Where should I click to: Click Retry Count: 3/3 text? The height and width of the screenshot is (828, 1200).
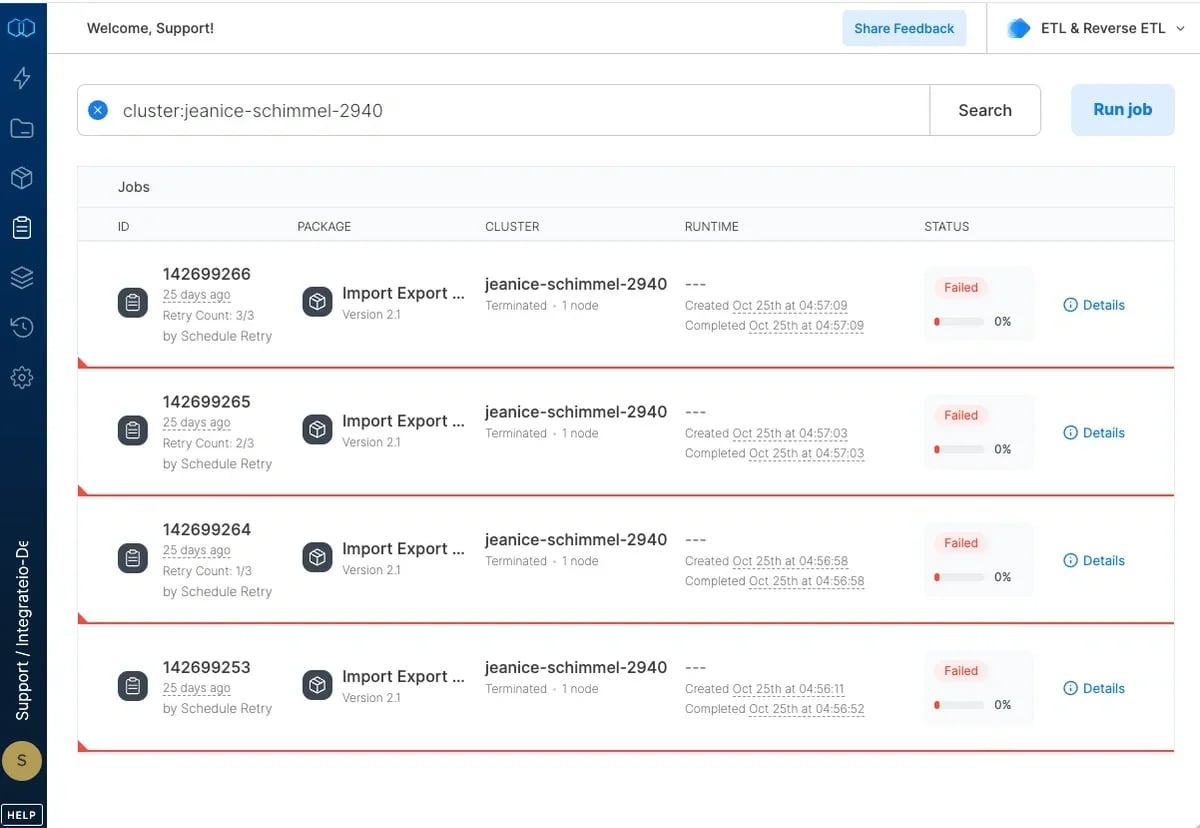[209, 315]
